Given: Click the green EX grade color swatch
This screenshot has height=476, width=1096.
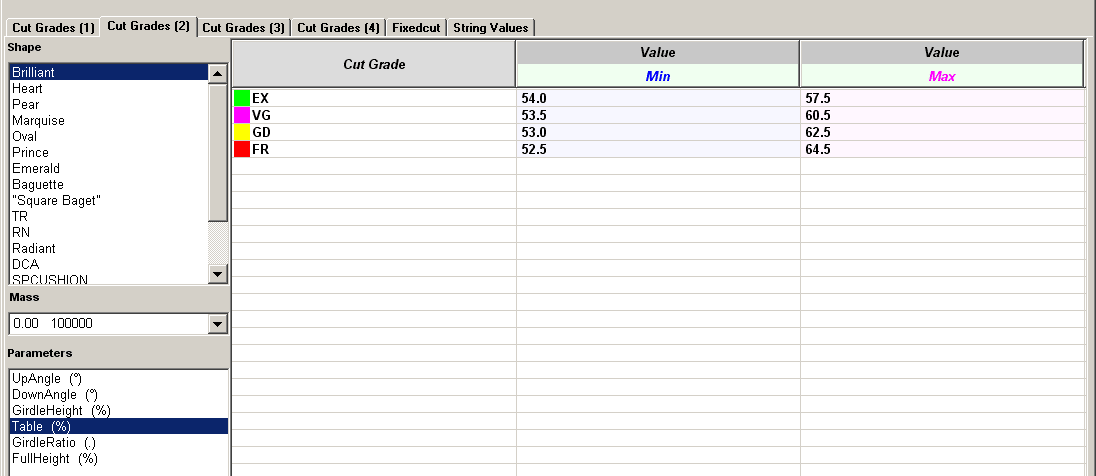Looking at the screenshot, I should [241, 98].
